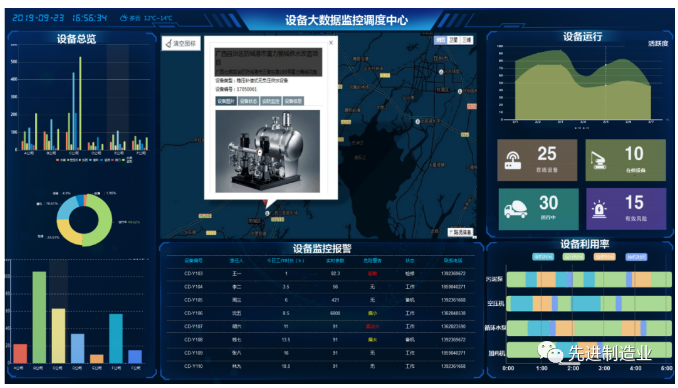Select the CD-Y106 row in the alarm table
This screenshot has width=678, height=388.
pos(321,313)
